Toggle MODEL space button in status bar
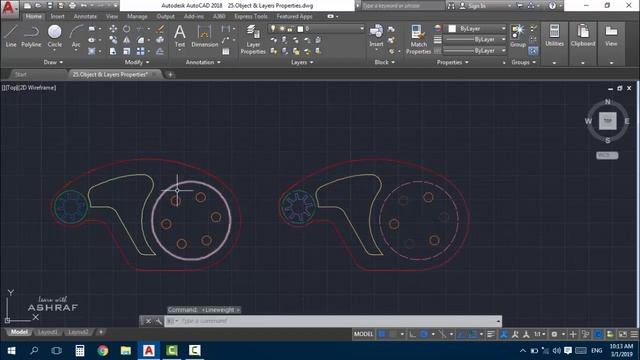640x360 pixels. point(363,334)
